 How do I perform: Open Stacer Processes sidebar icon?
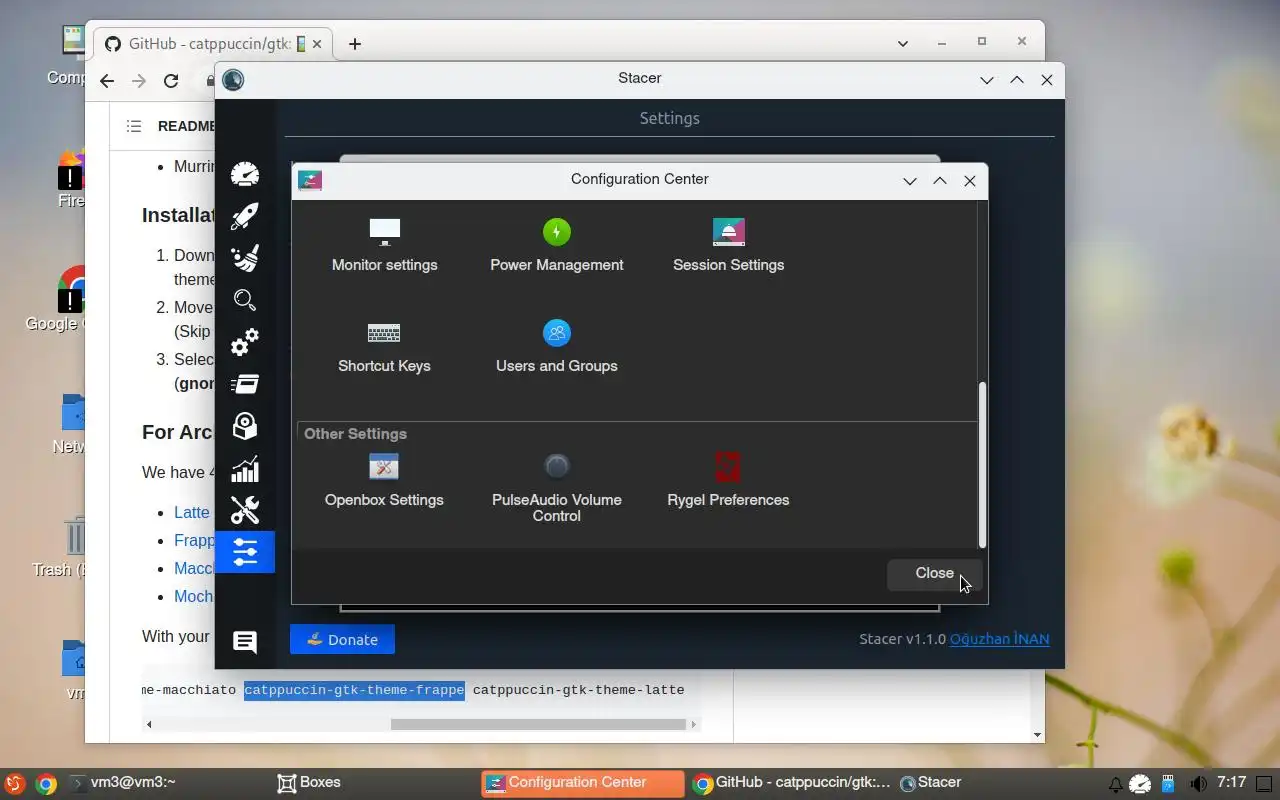(x=245, y=384)
